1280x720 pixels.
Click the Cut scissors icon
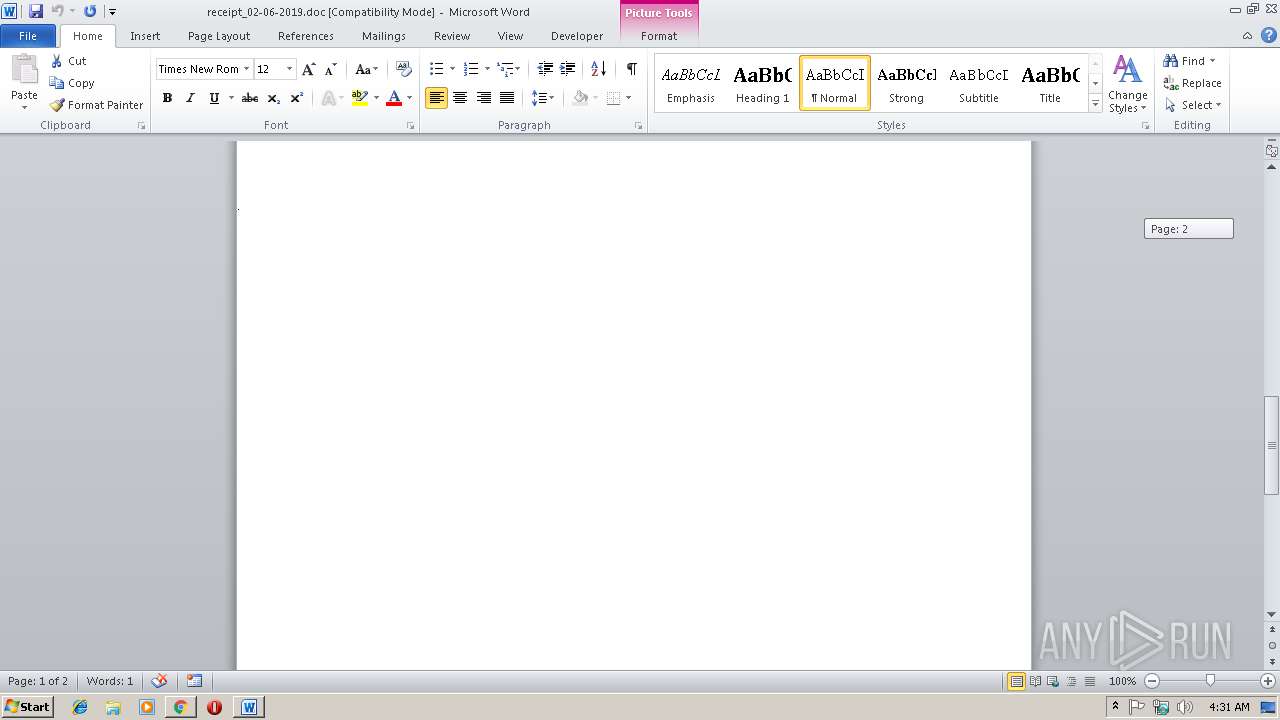pos(57,61)
